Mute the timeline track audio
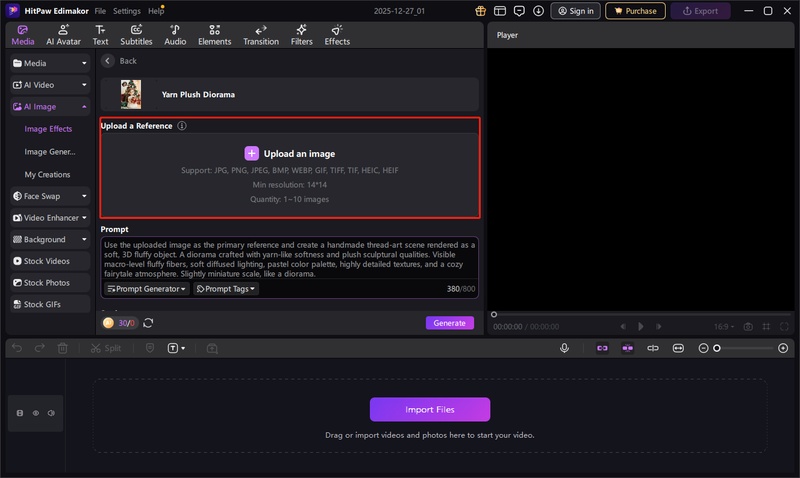Screen dimensions: 800x478 click(x=50, y=412)
